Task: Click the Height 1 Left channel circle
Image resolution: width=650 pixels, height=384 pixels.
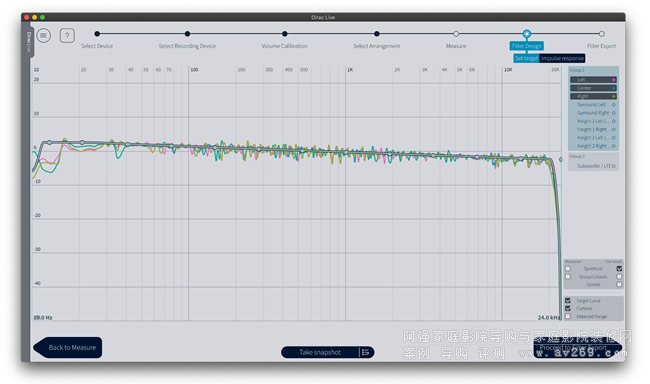Action: coord(614,121)
